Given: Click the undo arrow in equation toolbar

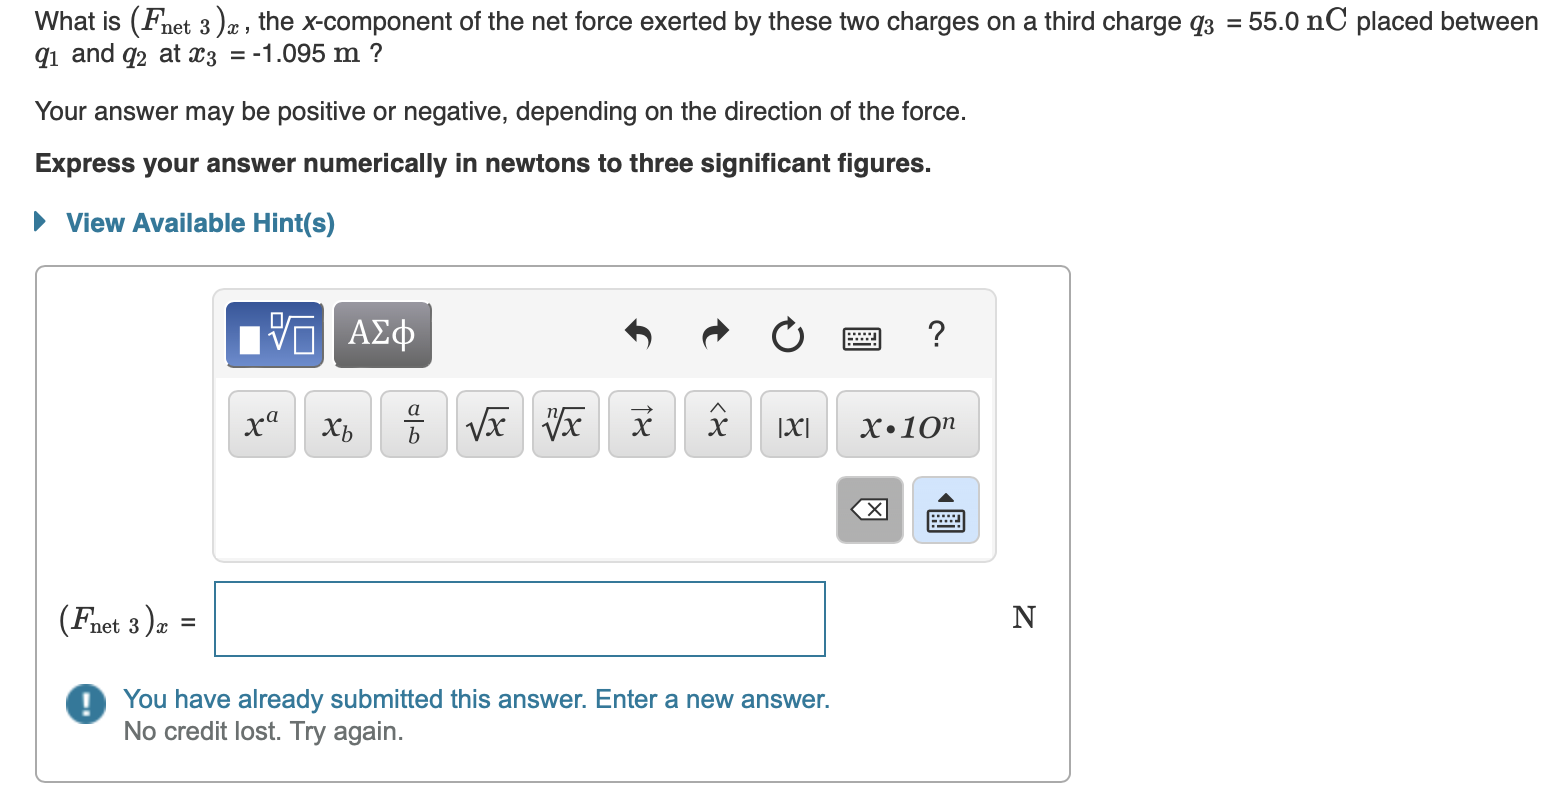Looking at the screenshot, I should click(x=638, y=336).
